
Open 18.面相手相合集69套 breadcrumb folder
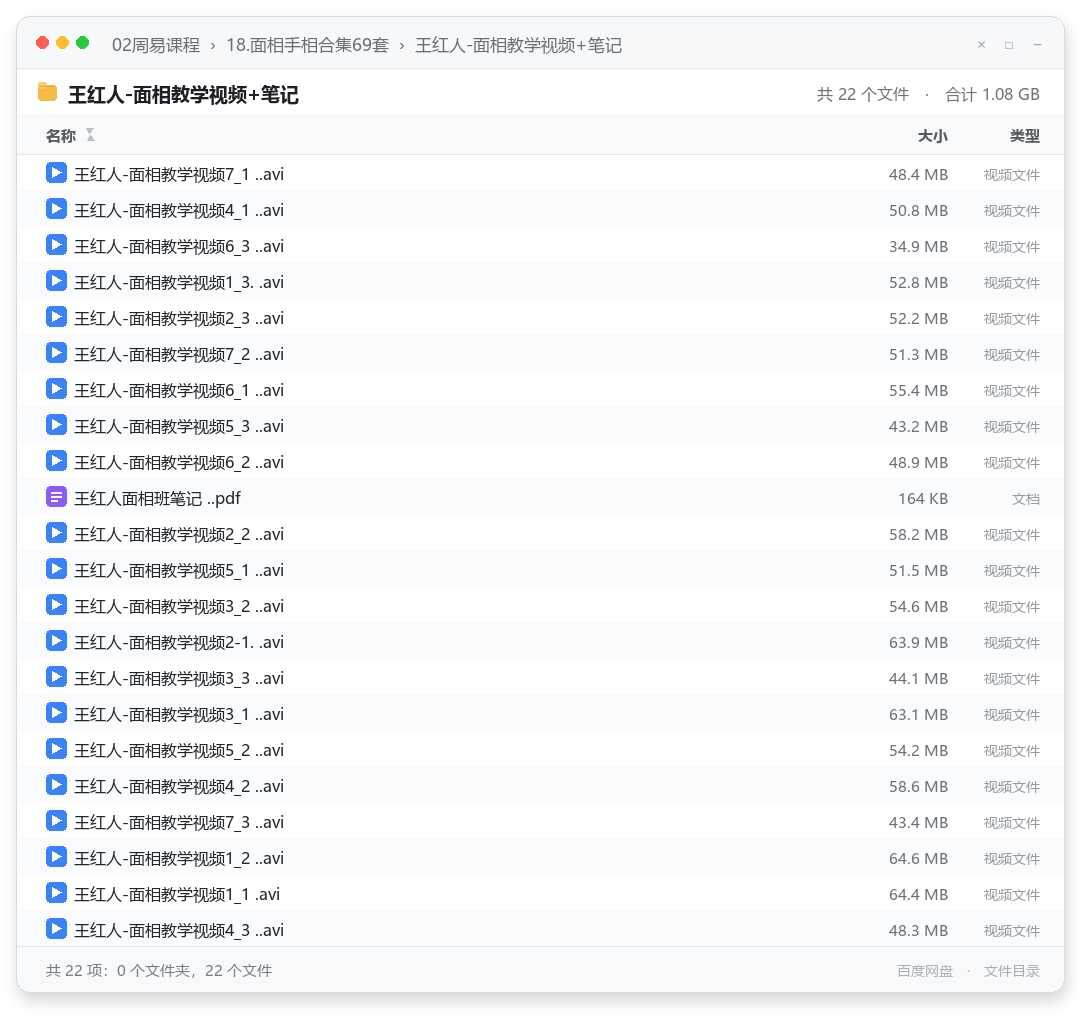307,45
